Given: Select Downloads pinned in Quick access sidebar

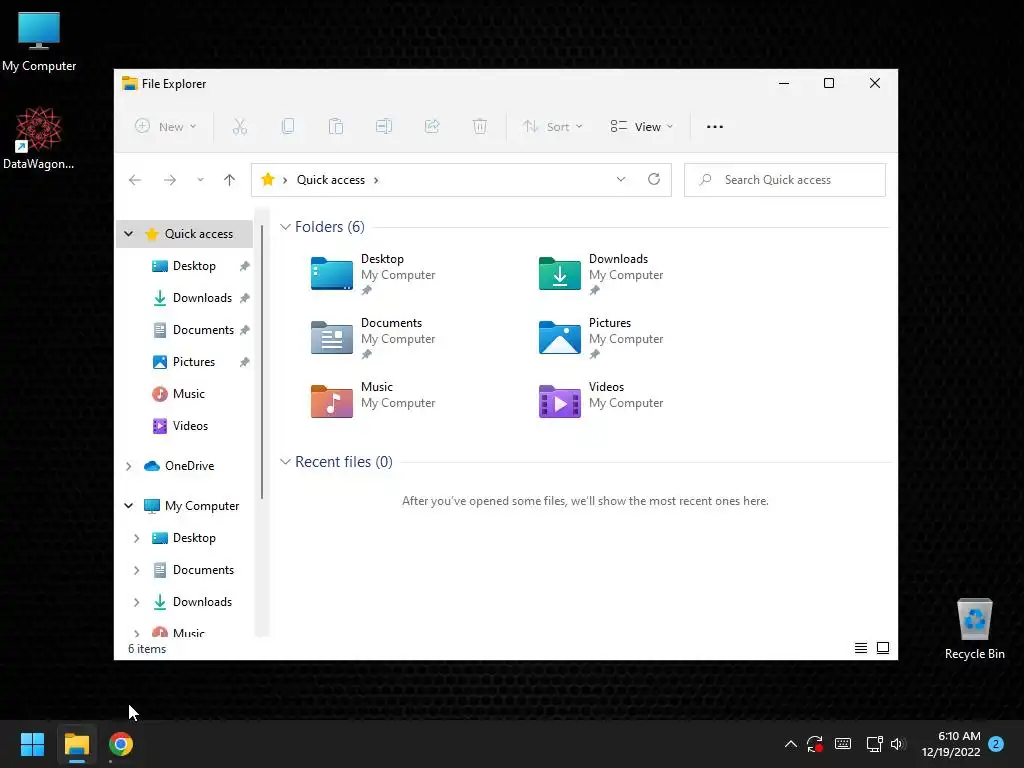Looking at the screenshot, I should pyautogui.click(x=202, y=298).
